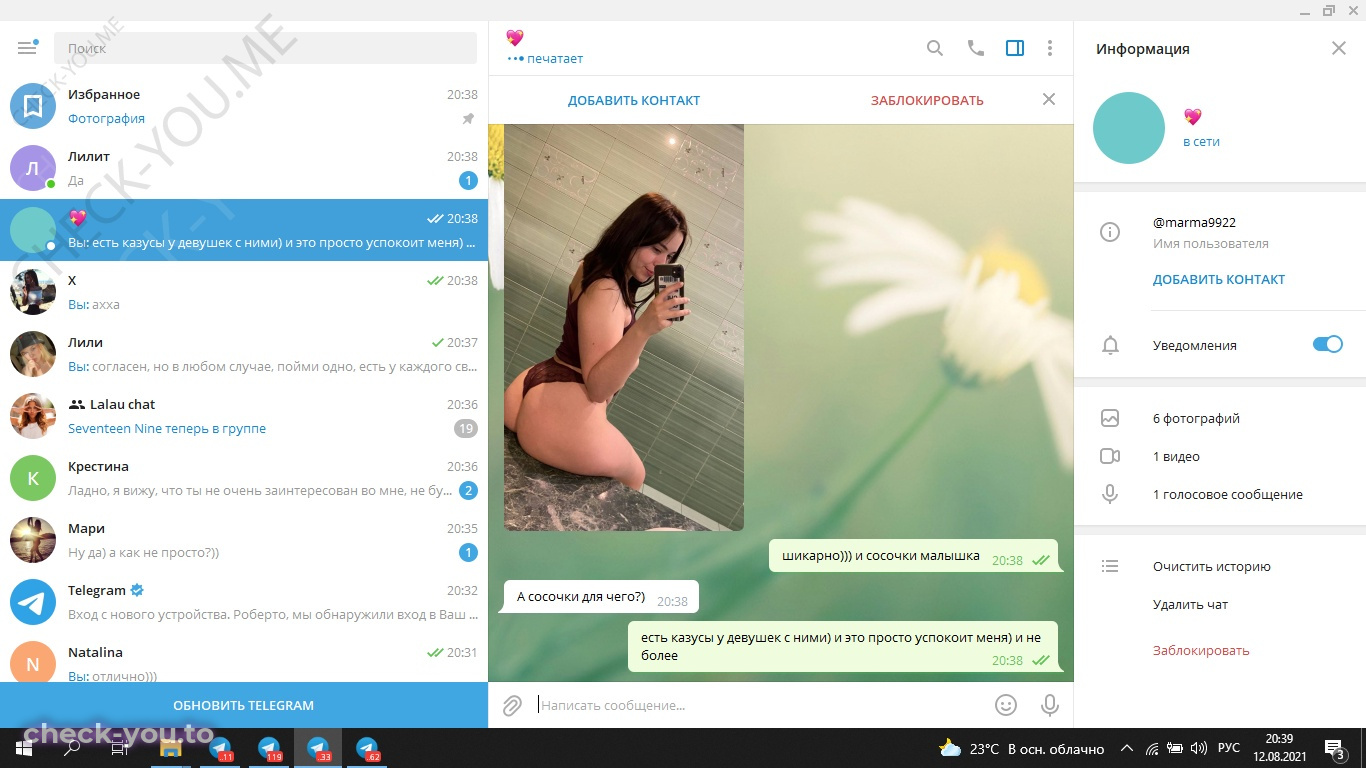Open the volume tray icon
The image size is (1366, 768).
click(1197, 748)
